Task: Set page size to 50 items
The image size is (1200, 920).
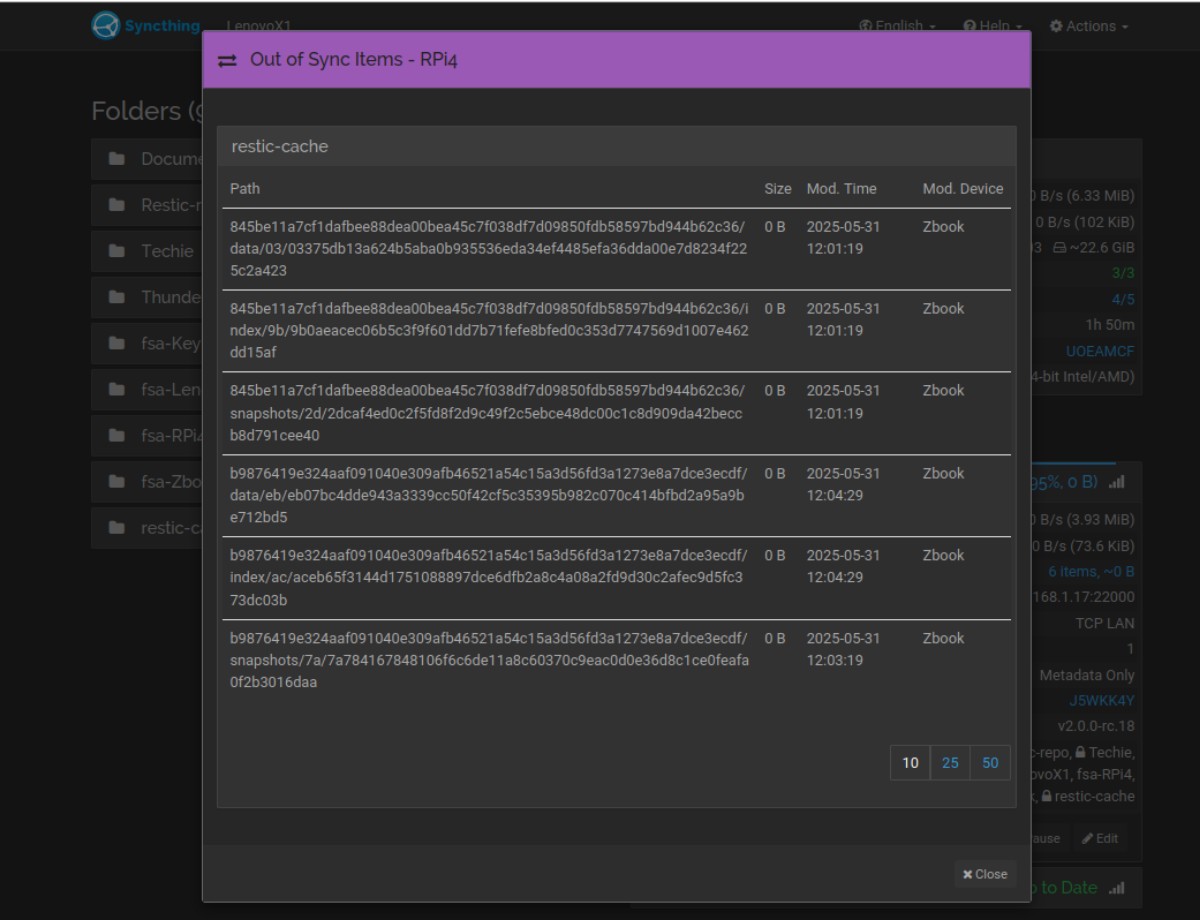Action: [990, 763]
